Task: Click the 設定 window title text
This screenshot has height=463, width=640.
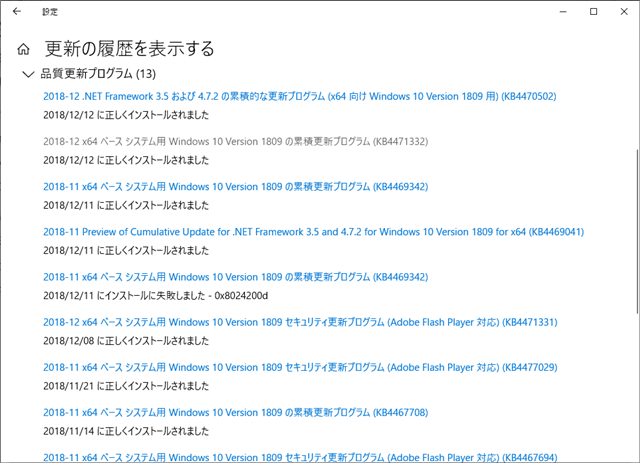Action: [50, 12]
